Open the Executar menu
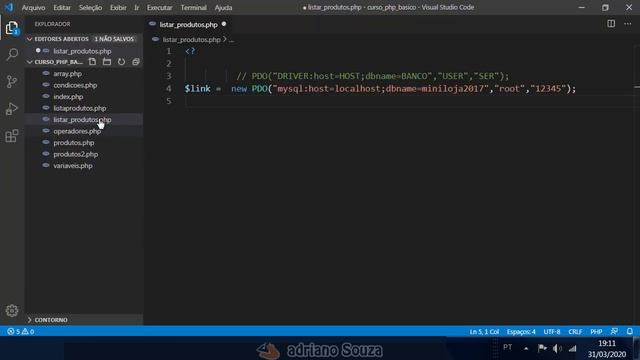 pos(160,7)
